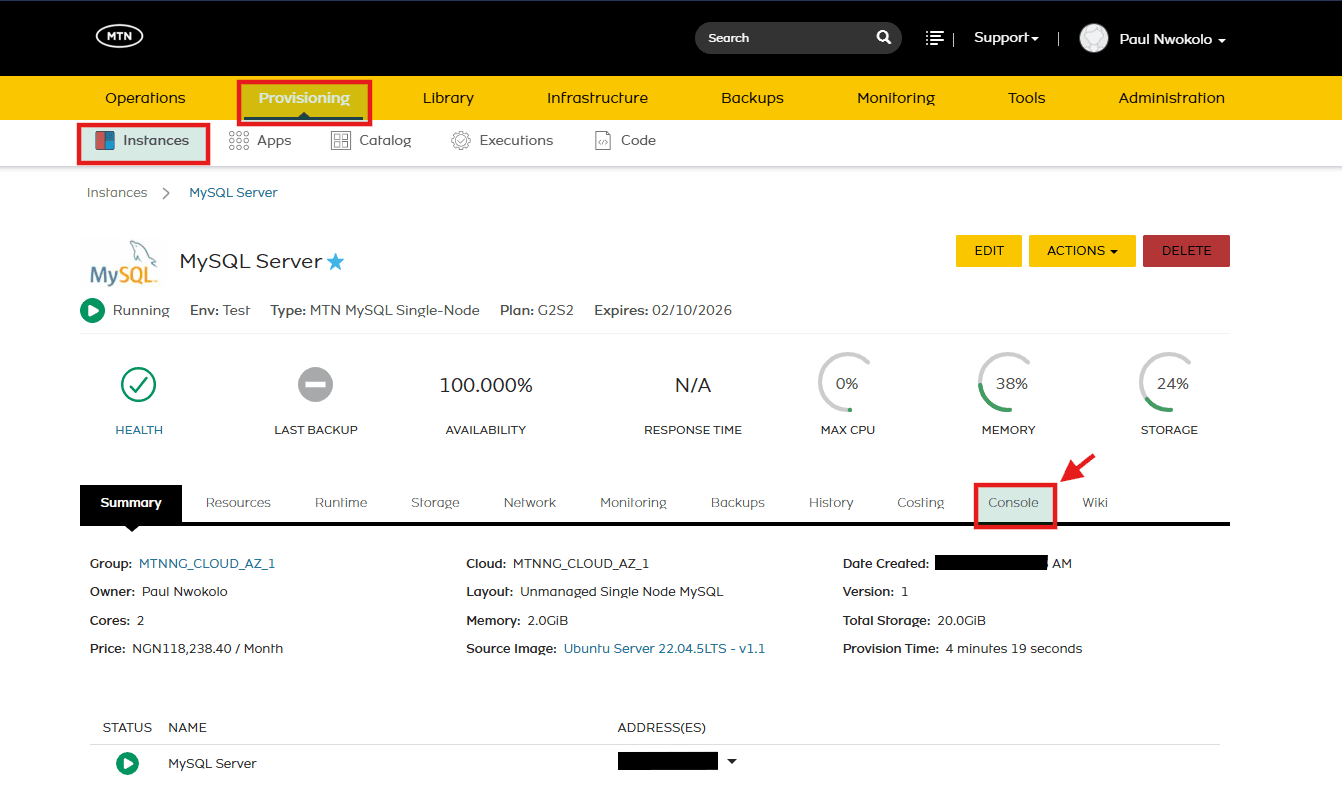
Task: Open the Code file icon
Action: [602, 141]
